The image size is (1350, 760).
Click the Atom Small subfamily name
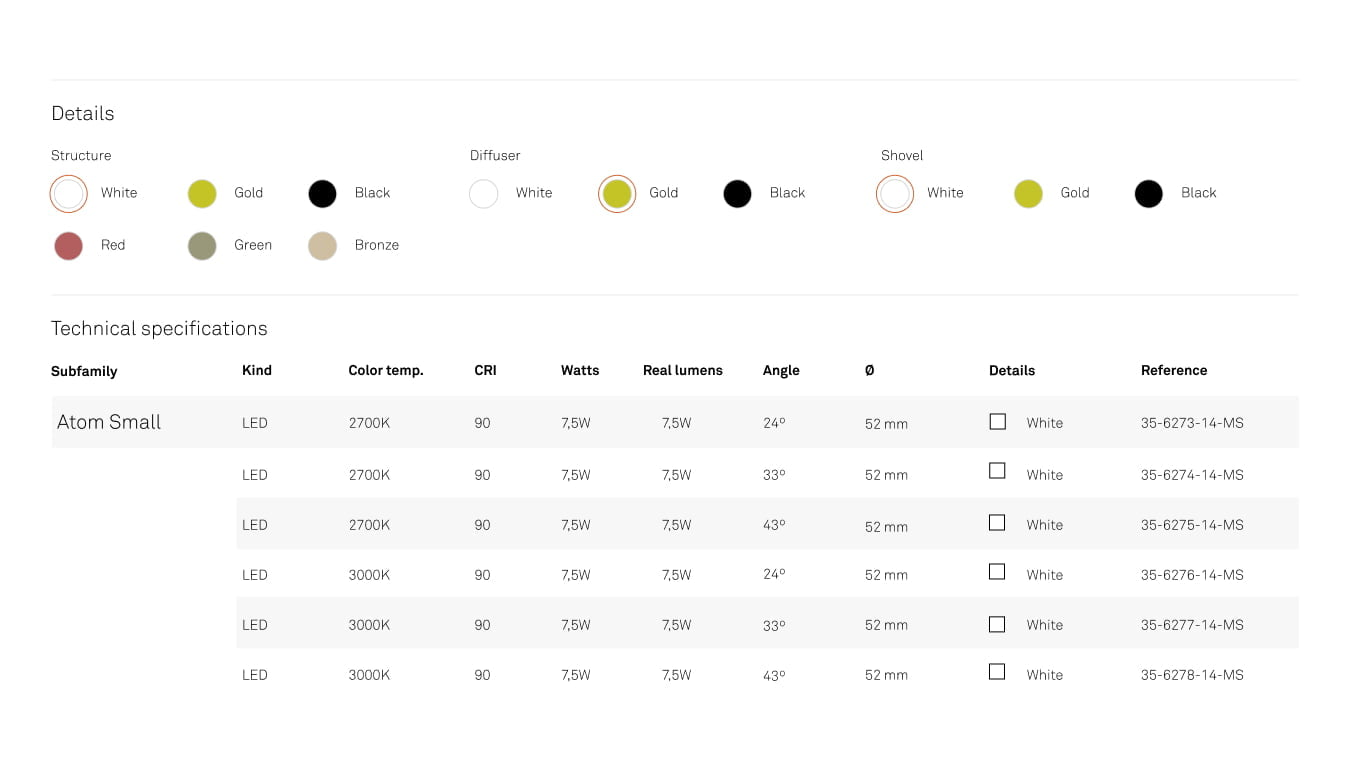click(109, 422)
